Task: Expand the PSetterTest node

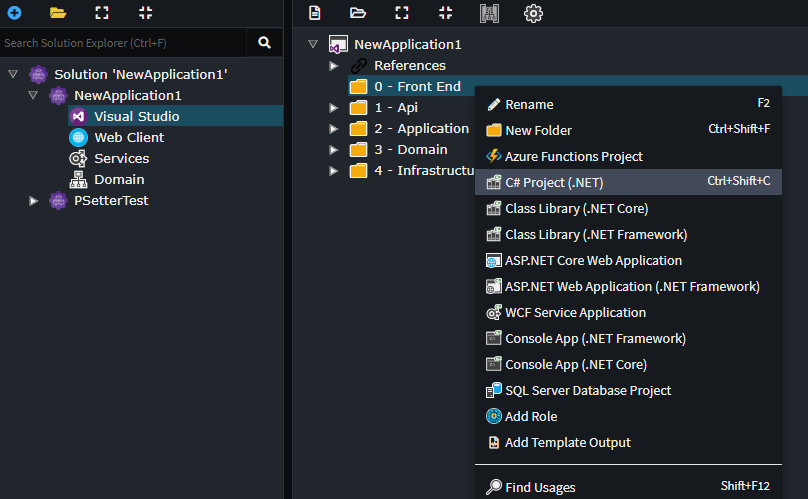Action: pos(33,201)
